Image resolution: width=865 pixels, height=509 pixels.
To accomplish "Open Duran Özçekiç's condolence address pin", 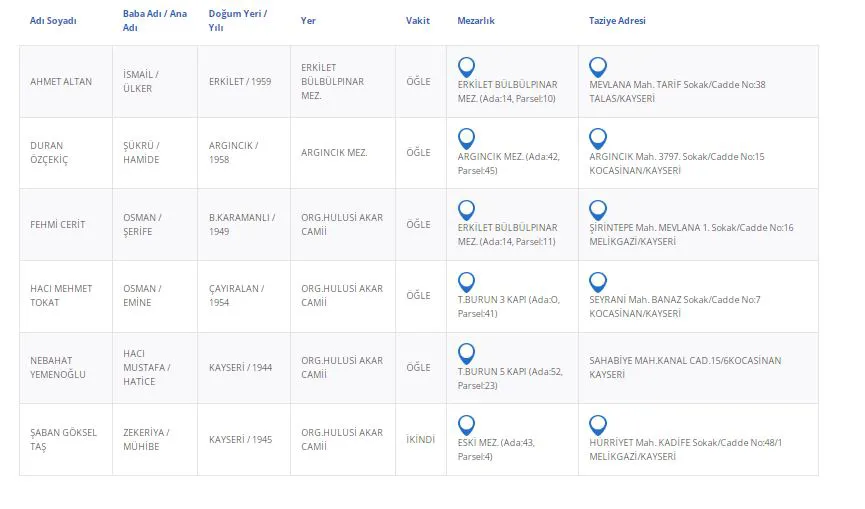I will pyautogui.click(x=598, y=138).
